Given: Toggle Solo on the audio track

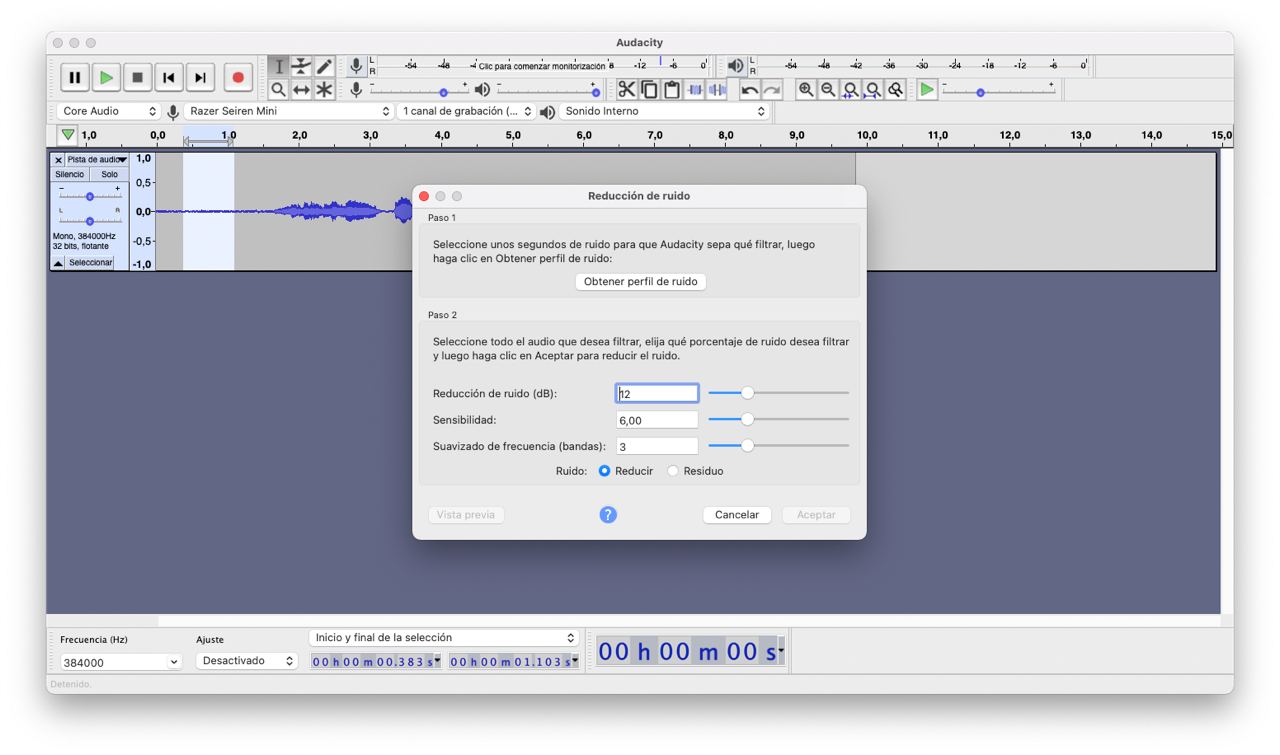Looking at the screenshot, I should [110, 175].
